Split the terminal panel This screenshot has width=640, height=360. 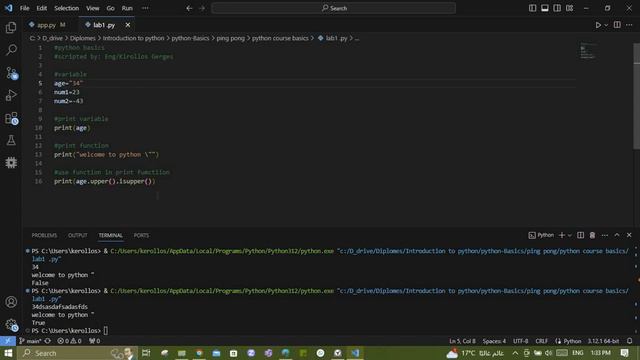(x=580, y=235)
